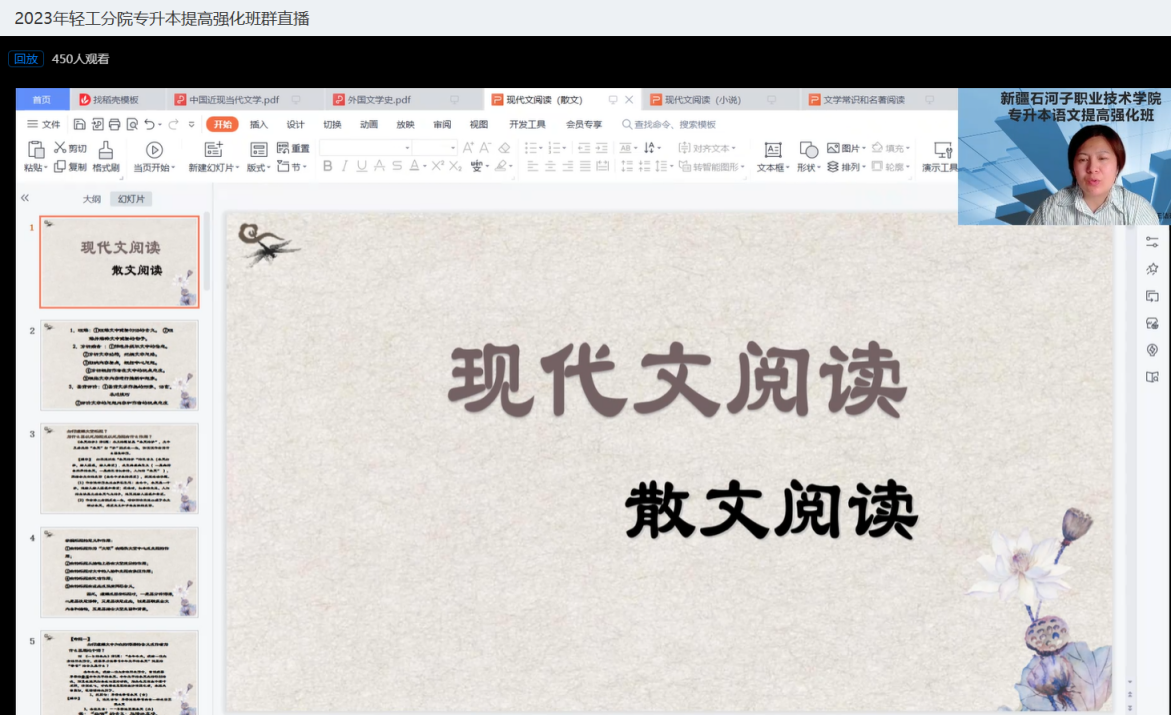Start slideshow from current page (当页开始)
Screen dimensions: 1171x715
click(x=154, y=150)
